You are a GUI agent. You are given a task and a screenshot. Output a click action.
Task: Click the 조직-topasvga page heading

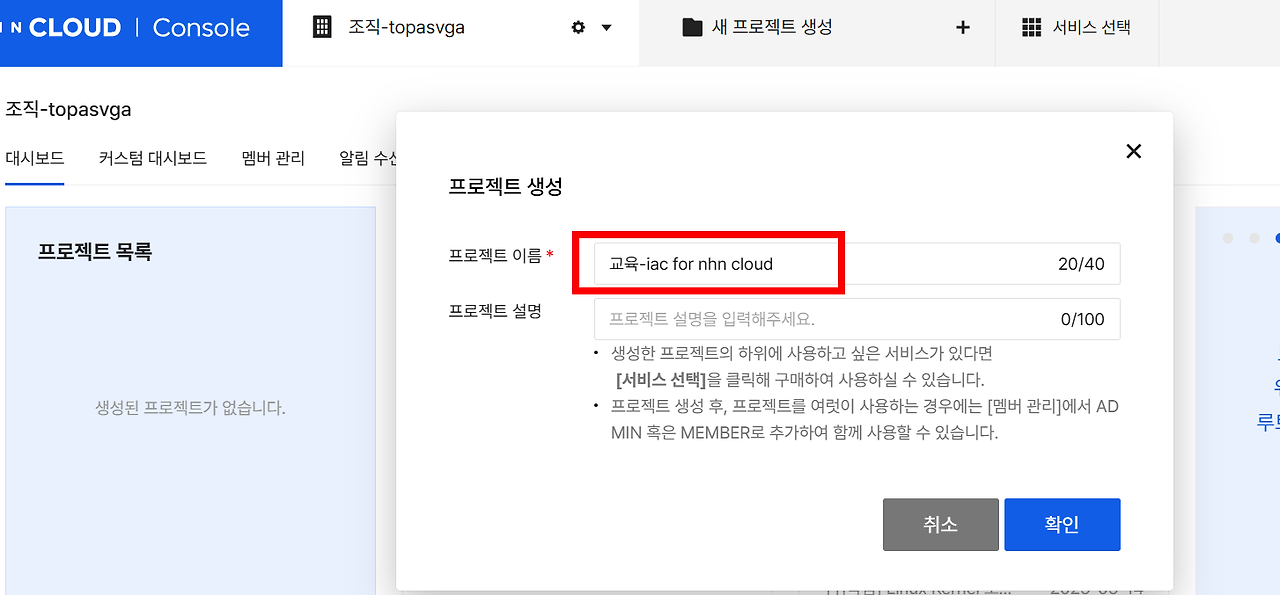coord(68,109)
